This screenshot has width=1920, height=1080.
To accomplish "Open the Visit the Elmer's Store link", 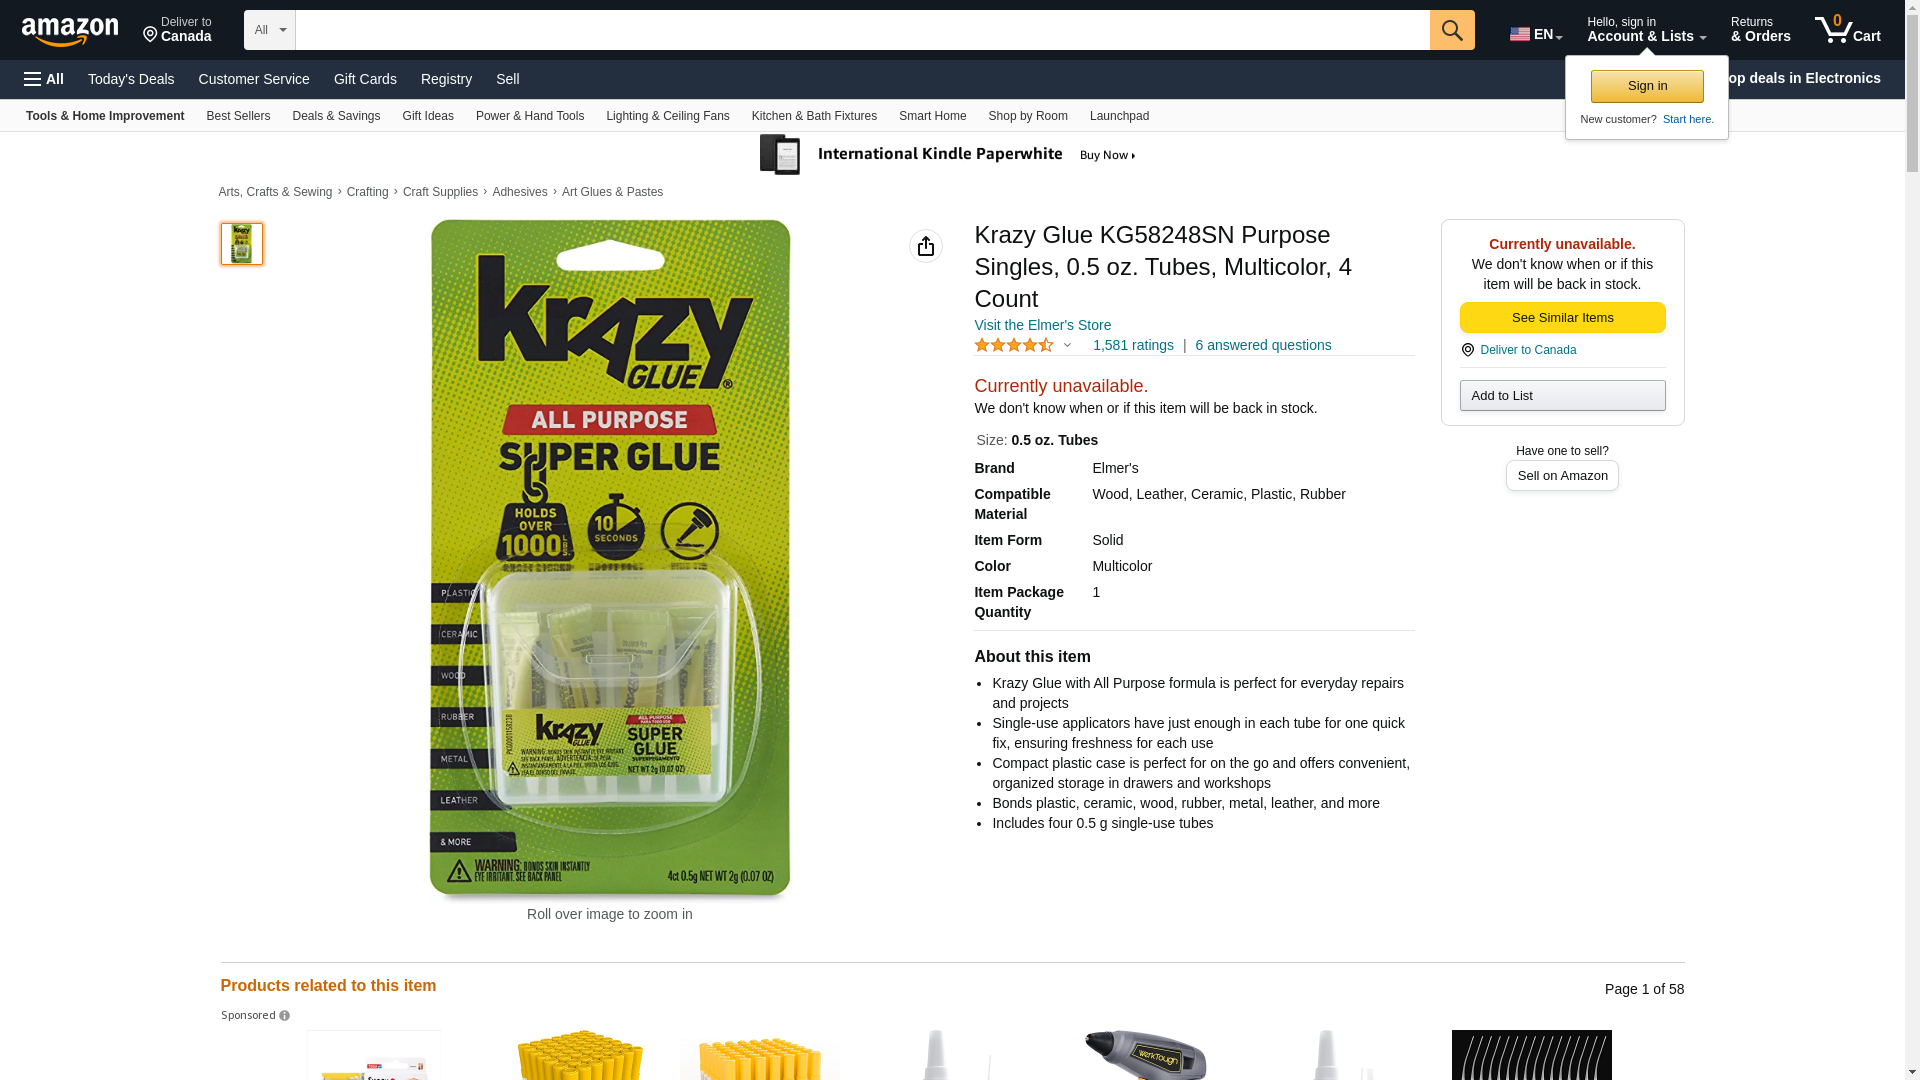I will point(1042,325).
